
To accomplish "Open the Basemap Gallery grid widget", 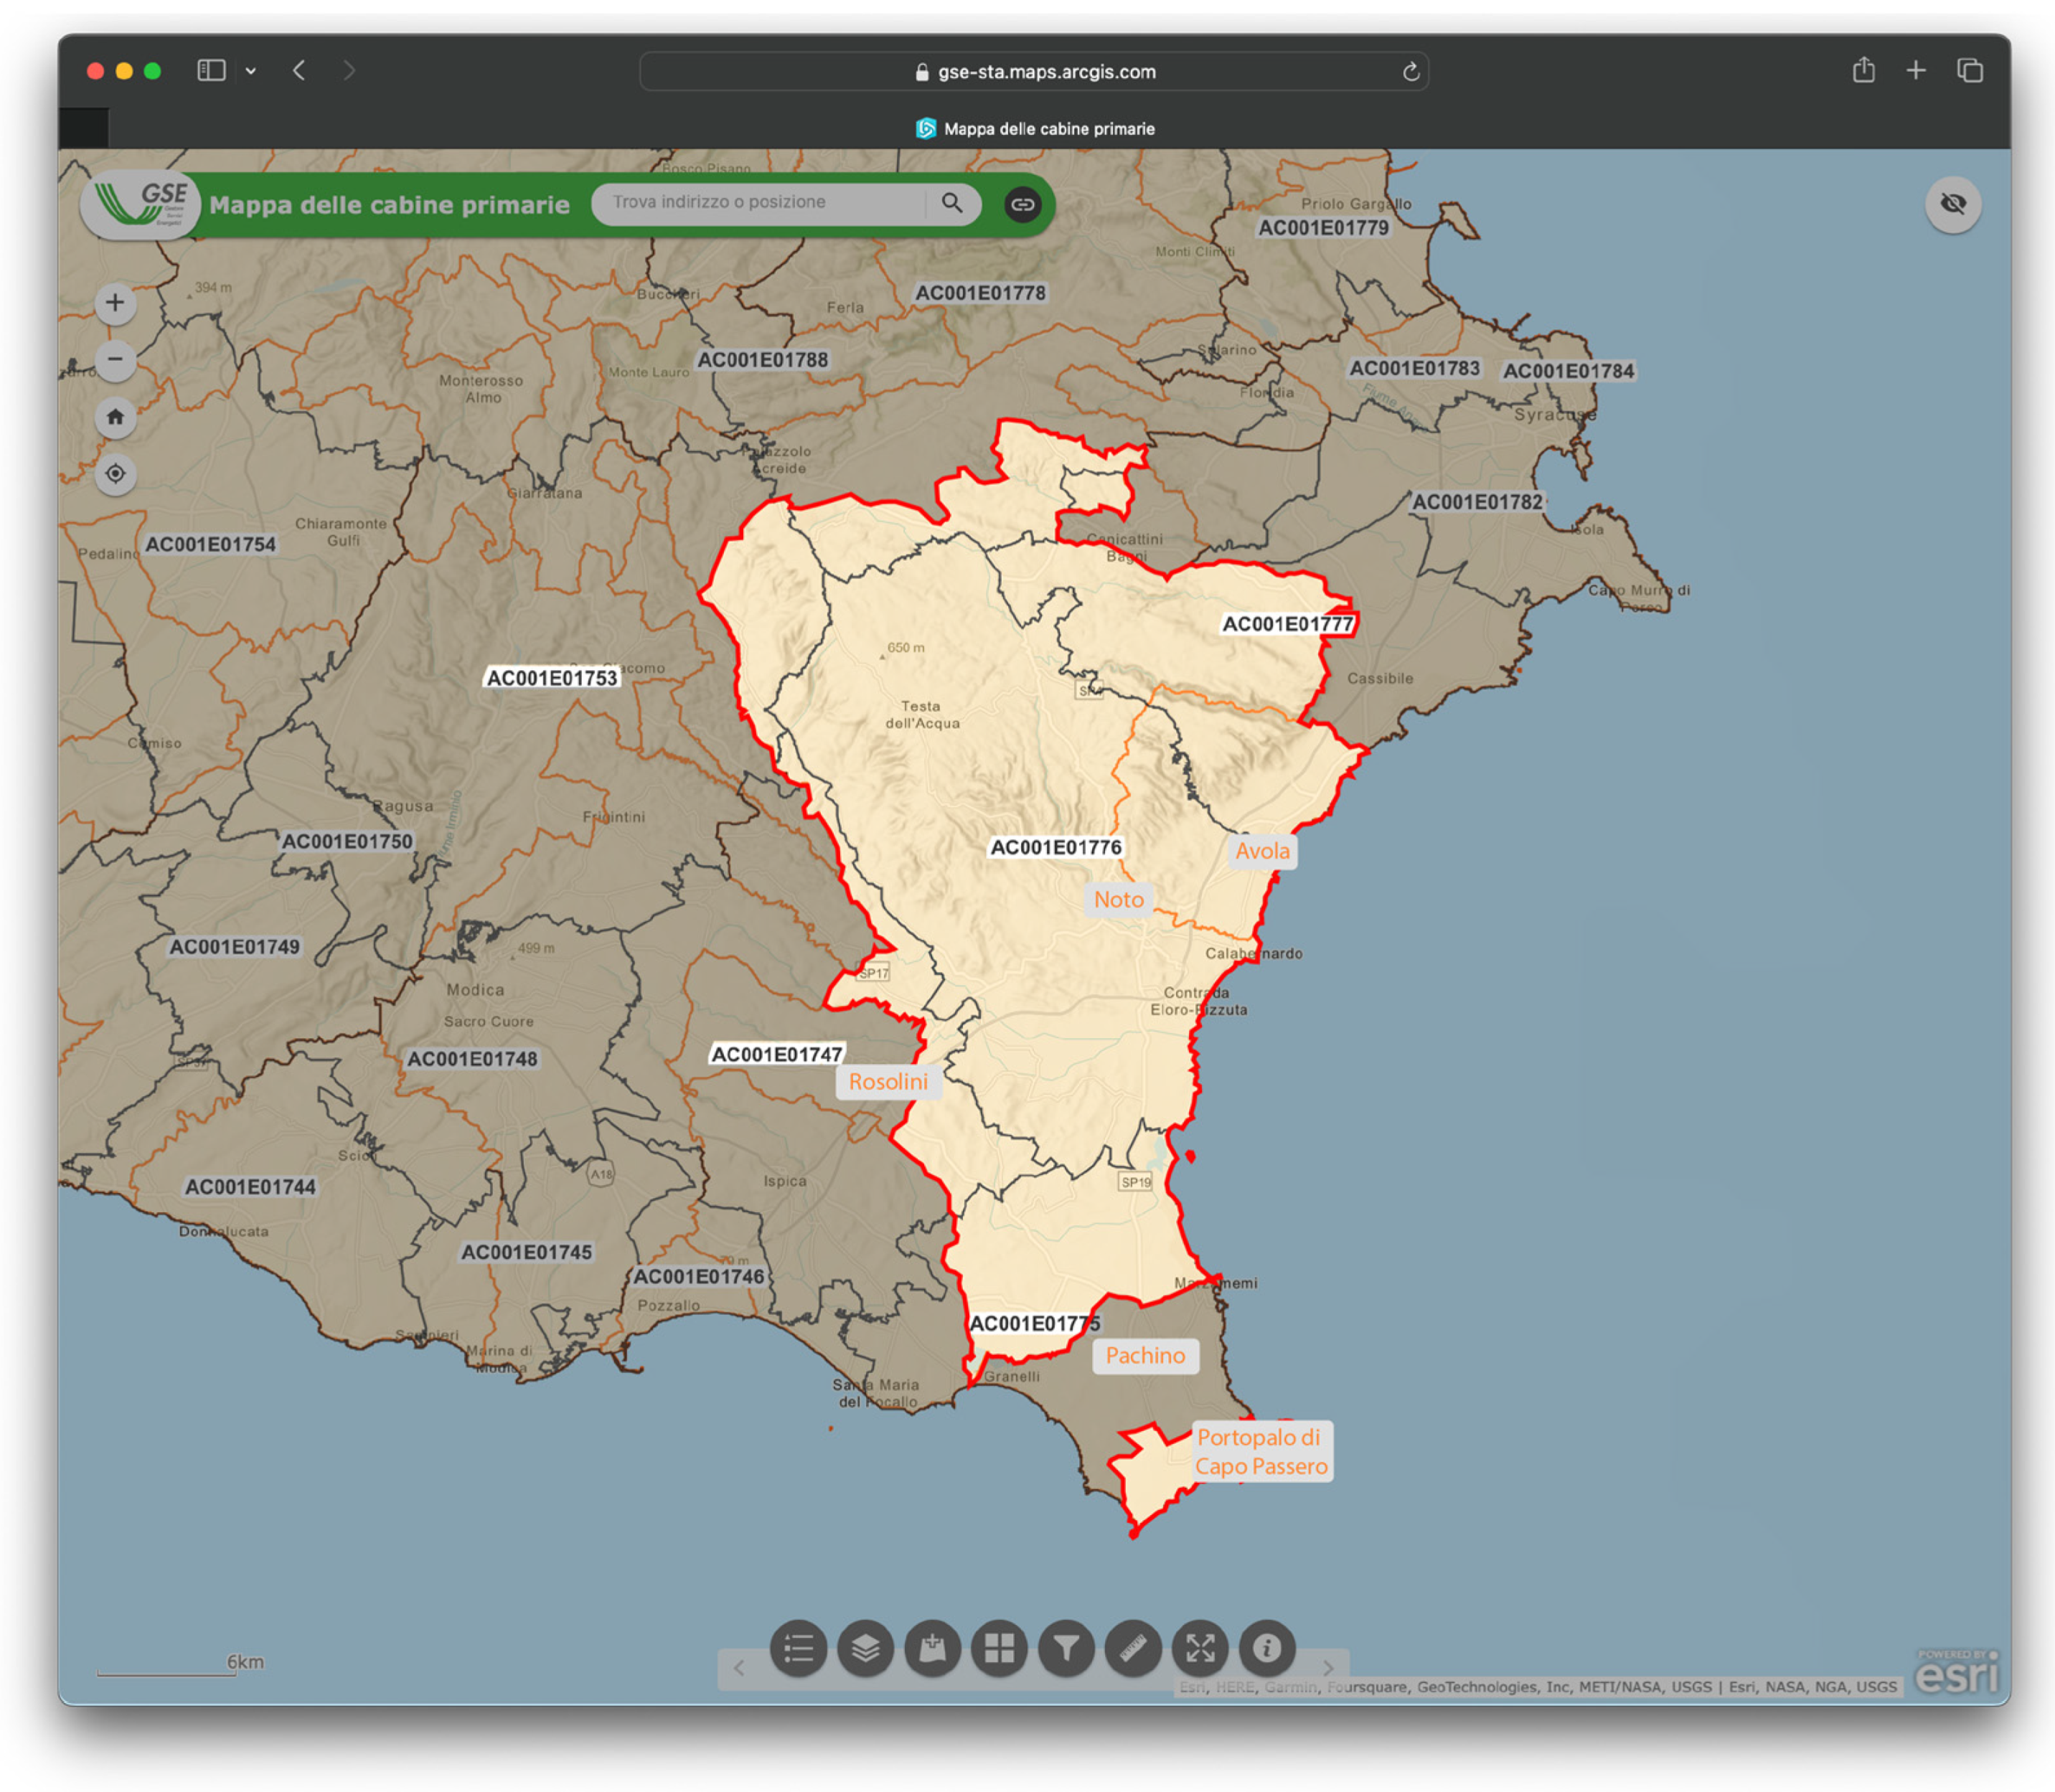I will [999, 1648].
